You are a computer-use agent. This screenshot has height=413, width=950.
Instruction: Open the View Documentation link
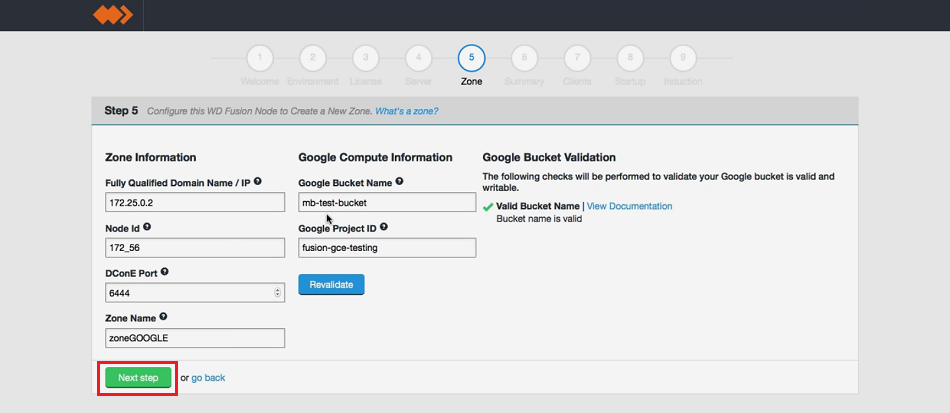(629, 206)
